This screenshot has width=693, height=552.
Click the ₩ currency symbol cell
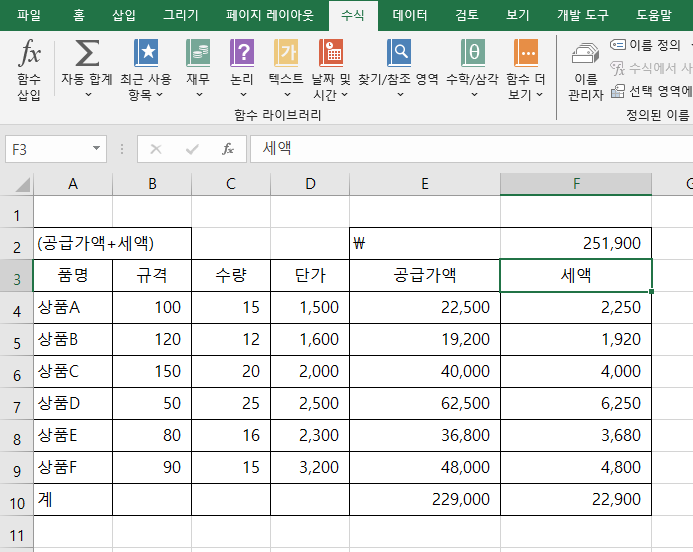[x=425, y=244]
